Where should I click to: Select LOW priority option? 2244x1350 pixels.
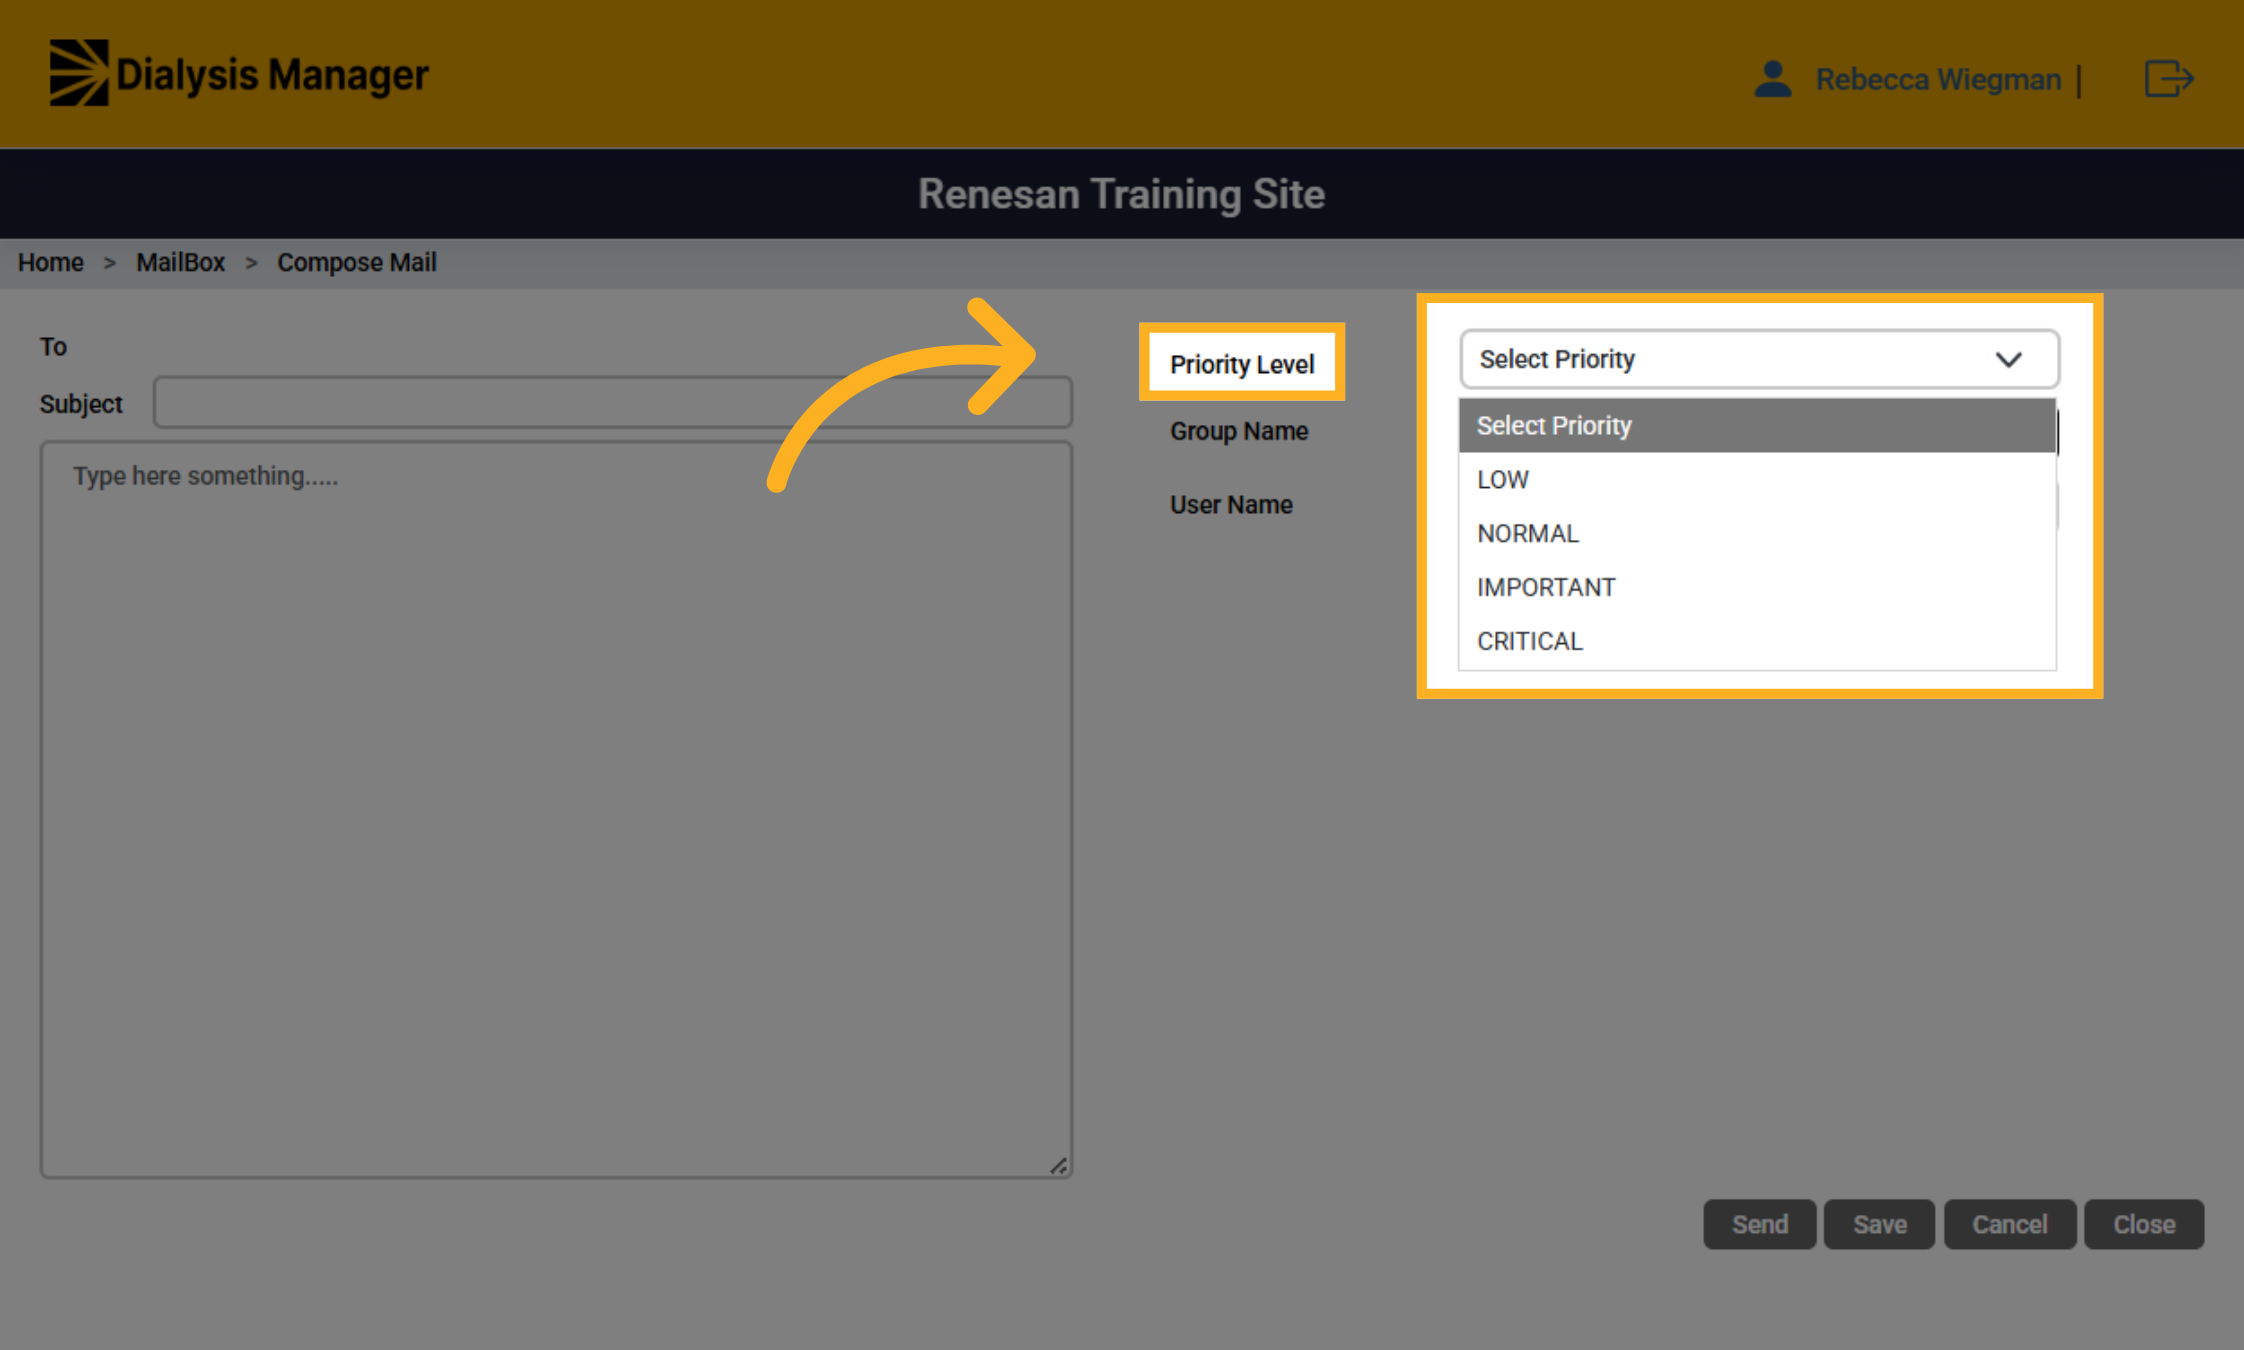1757,480
